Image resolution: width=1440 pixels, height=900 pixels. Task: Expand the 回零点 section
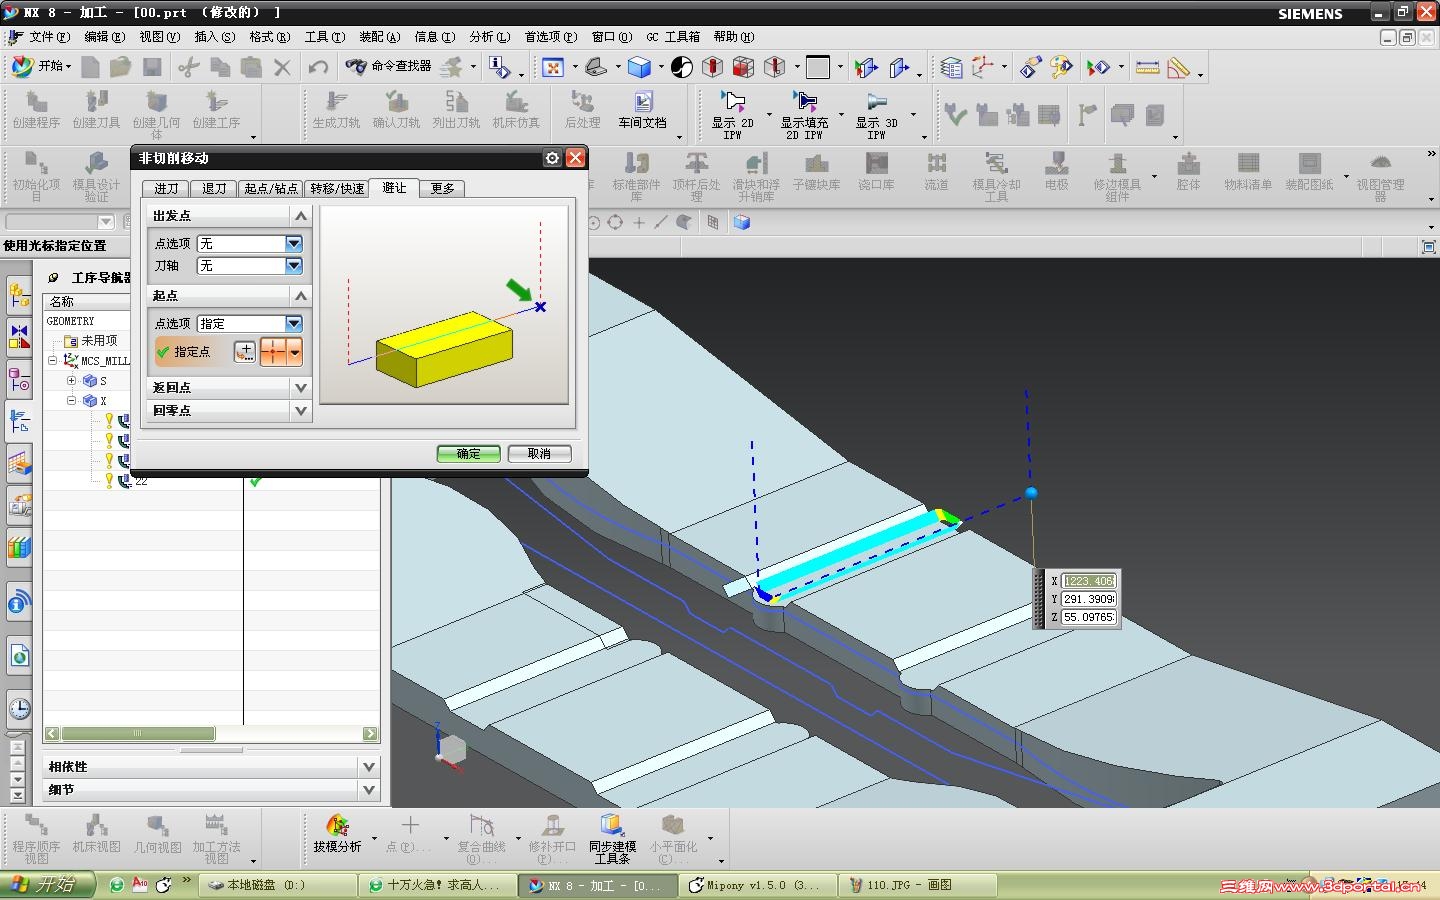[300, 410]
